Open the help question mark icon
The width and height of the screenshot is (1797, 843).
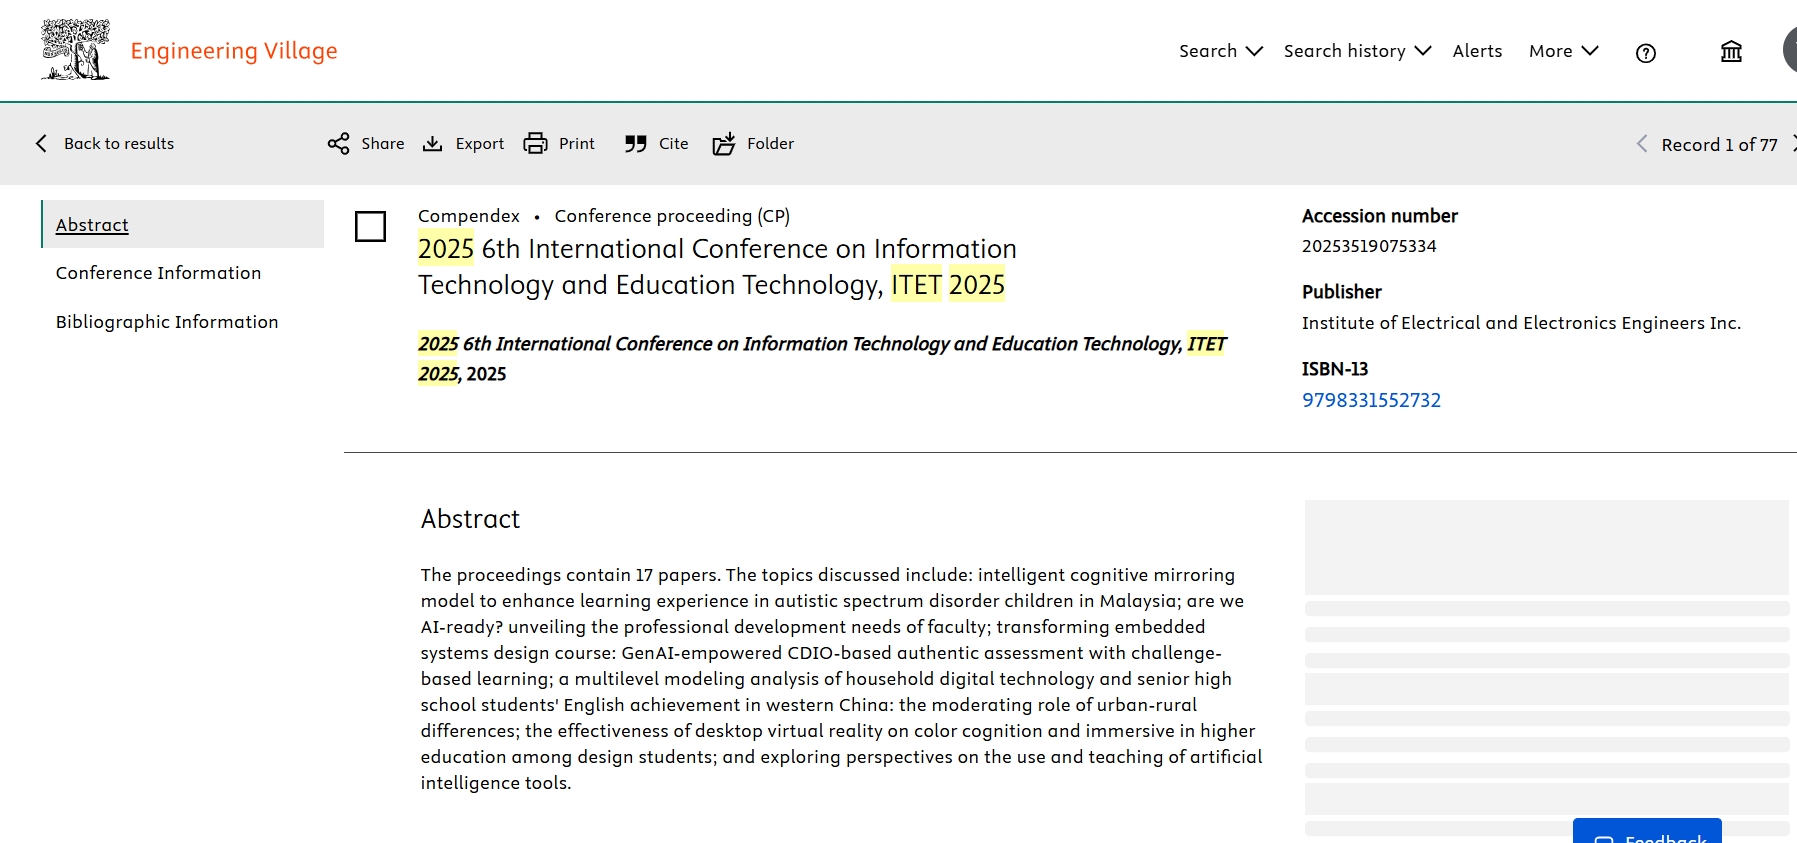1645,53
